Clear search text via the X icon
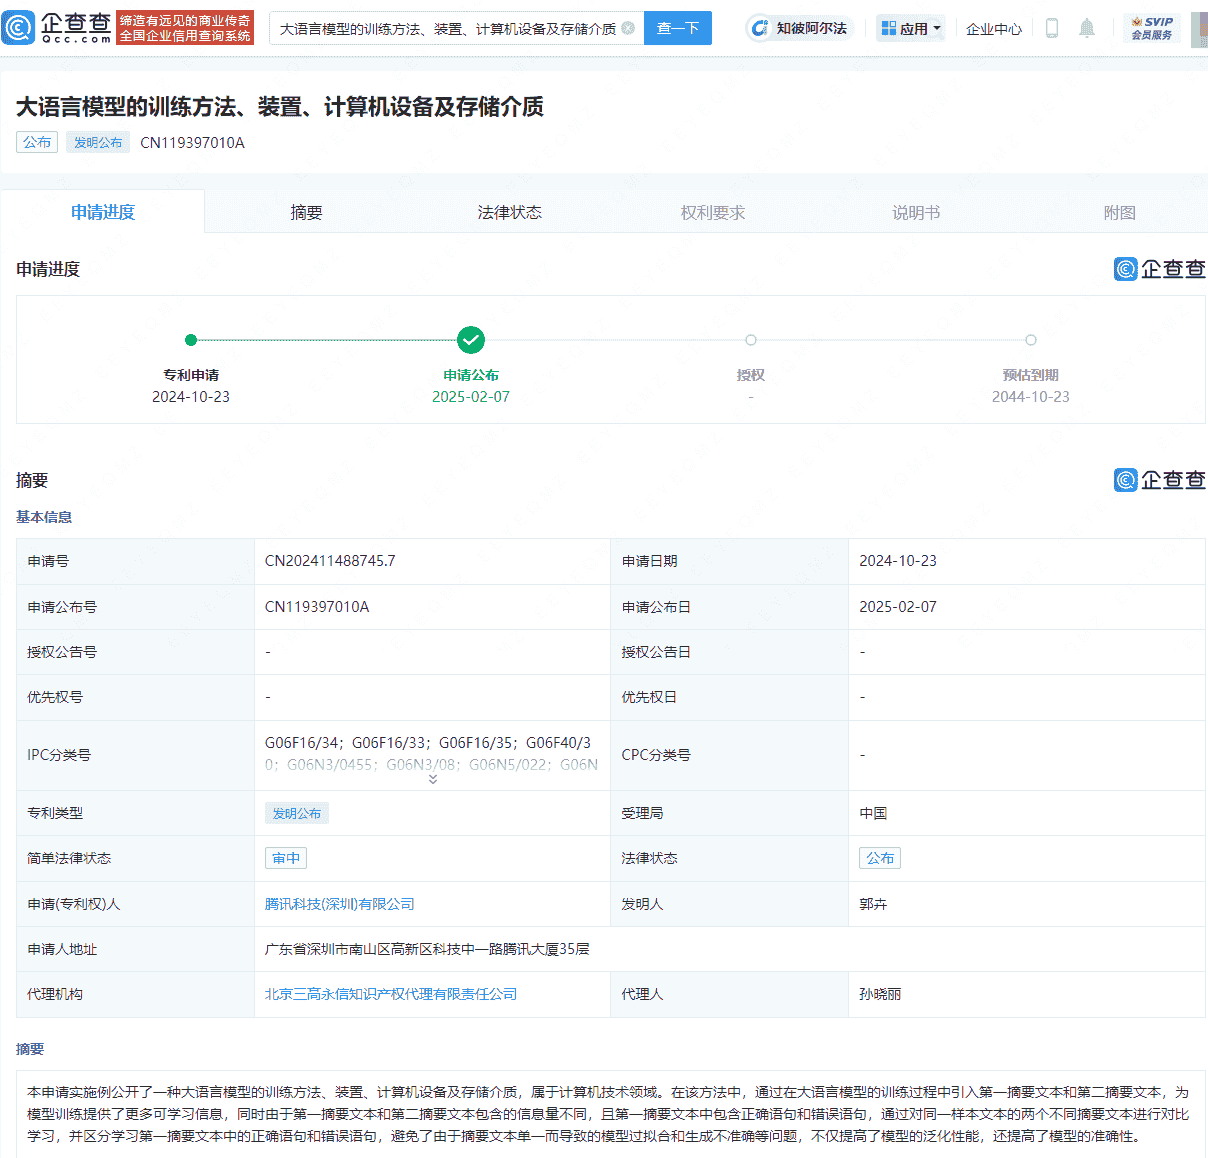The height and width of the screenshot is (1158, 1208). coord(627,28)
